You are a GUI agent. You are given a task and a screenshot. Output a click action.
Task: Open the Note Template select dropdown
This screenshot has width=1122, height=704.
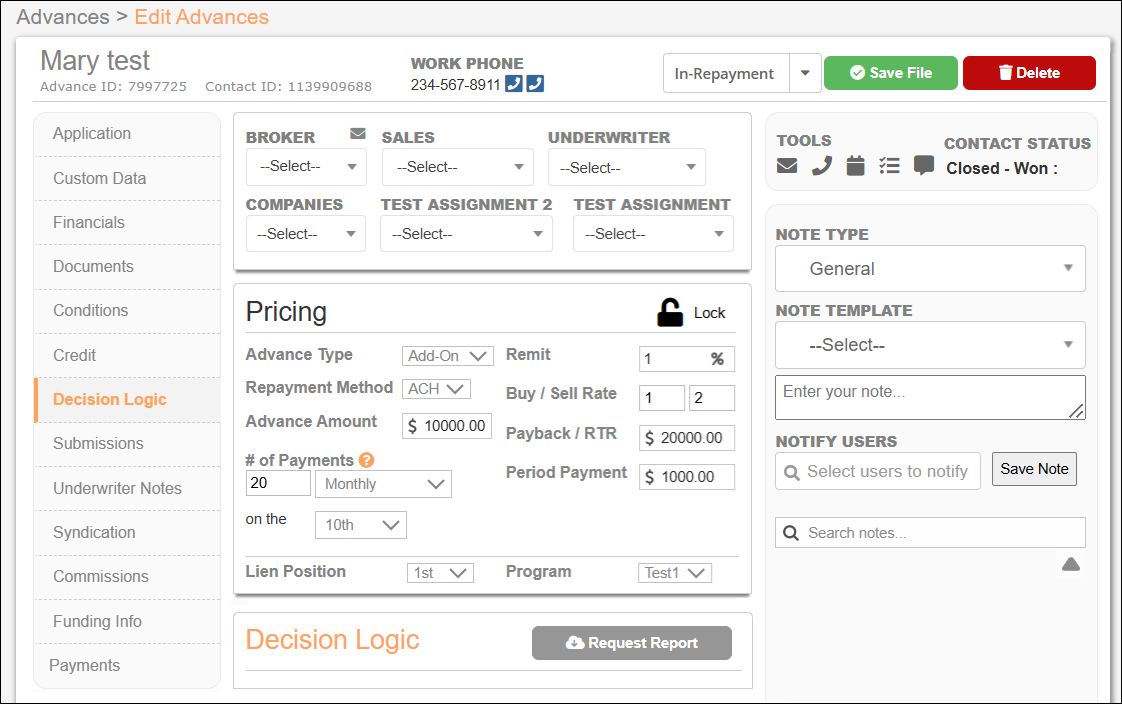[930, 345]
